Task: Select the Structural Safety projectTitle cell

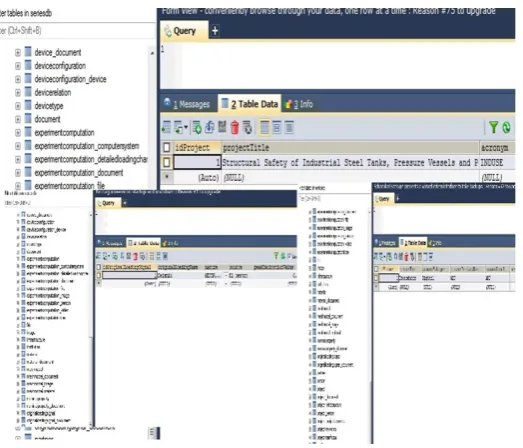Action: point(350,162)
